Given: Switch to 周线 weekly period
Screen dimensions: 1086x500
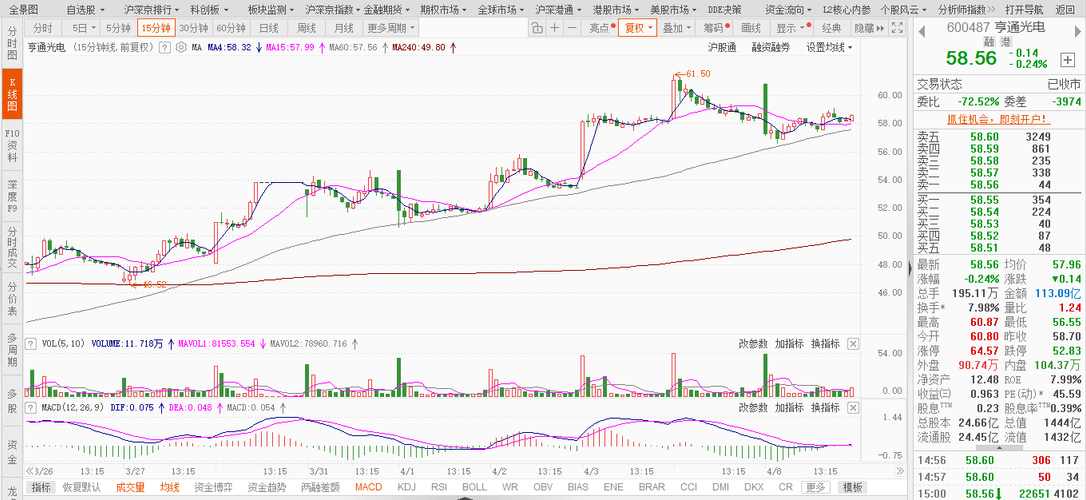Looking at the screenshot, I should pyautogui.click(x=305, y=28).
